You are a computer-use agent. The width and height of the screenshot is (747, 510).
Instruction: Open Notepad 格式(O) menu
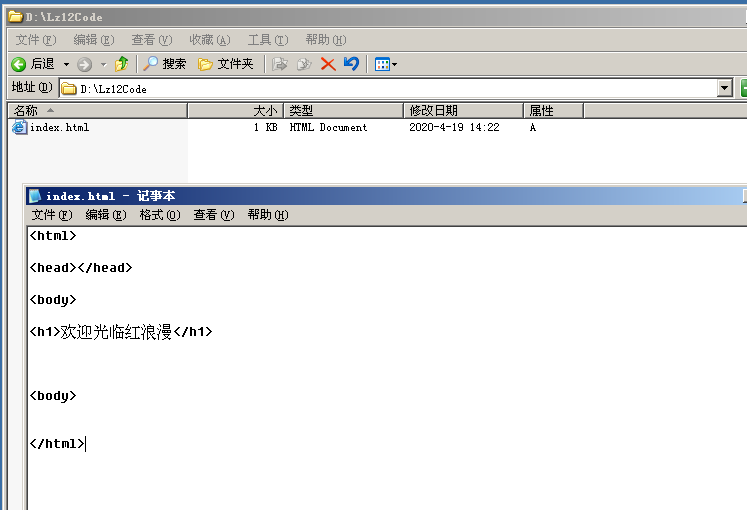tap(160, 215)
